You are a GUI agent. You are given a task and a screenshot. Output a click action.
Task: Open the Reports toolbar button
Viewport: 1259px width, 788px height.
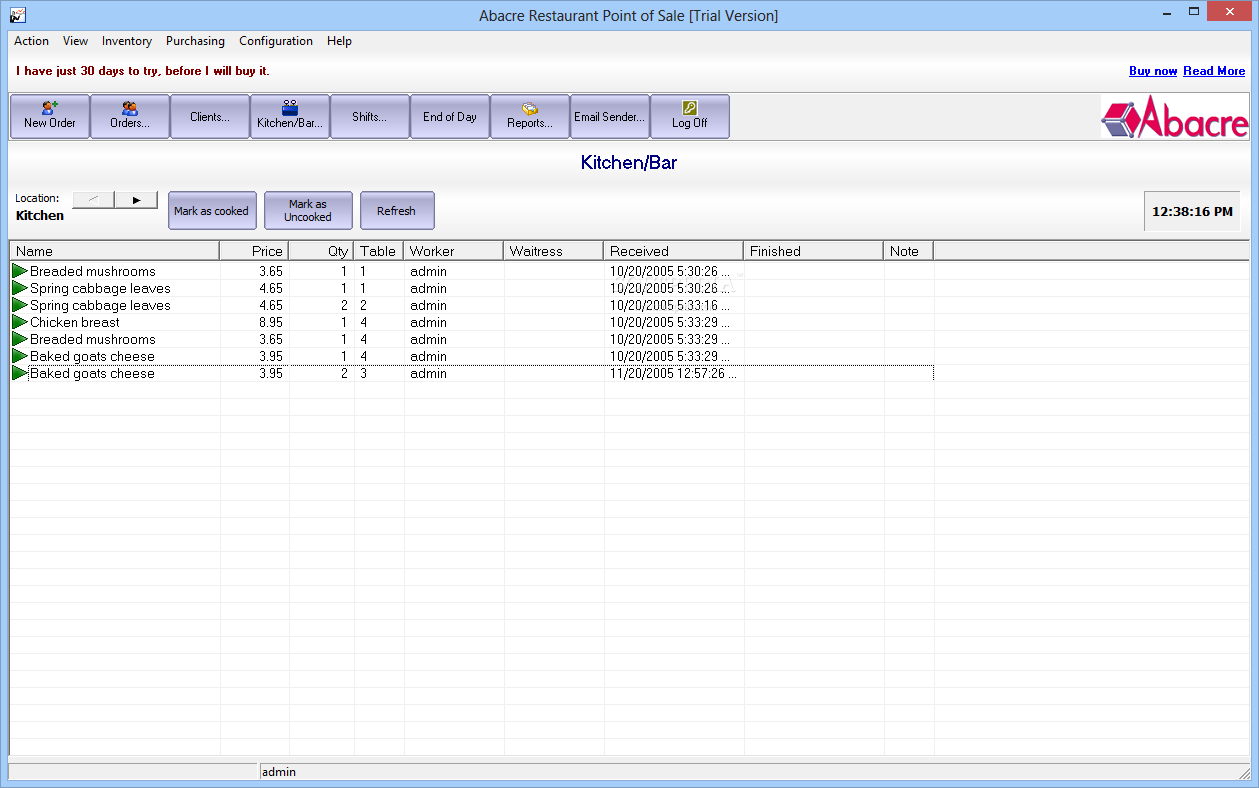pyautogui.click(x=530, y=116)
